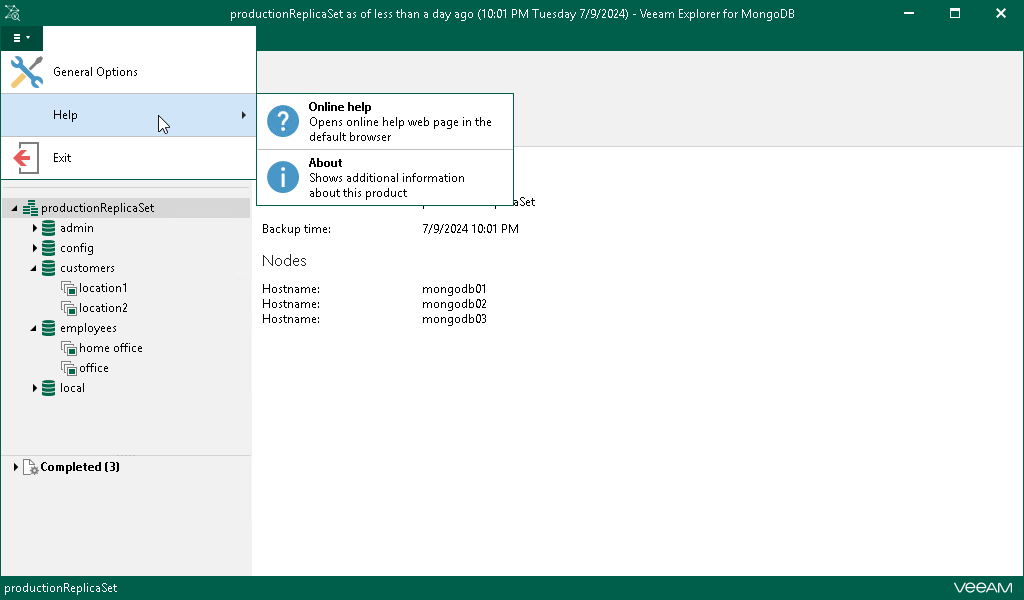Collapse the productionReplicaSet tree node

14,208
